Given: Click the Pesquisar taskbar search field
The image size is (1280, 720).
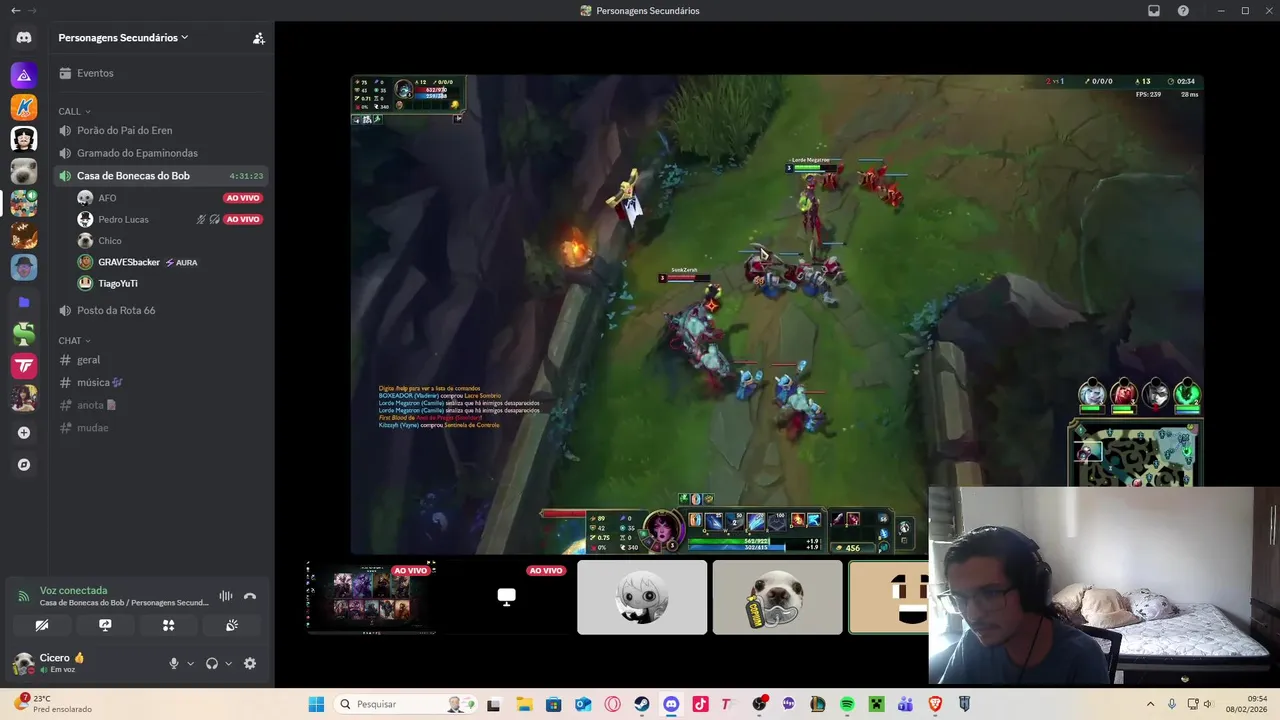Looking at the screenshot, I should click(404, 704).
